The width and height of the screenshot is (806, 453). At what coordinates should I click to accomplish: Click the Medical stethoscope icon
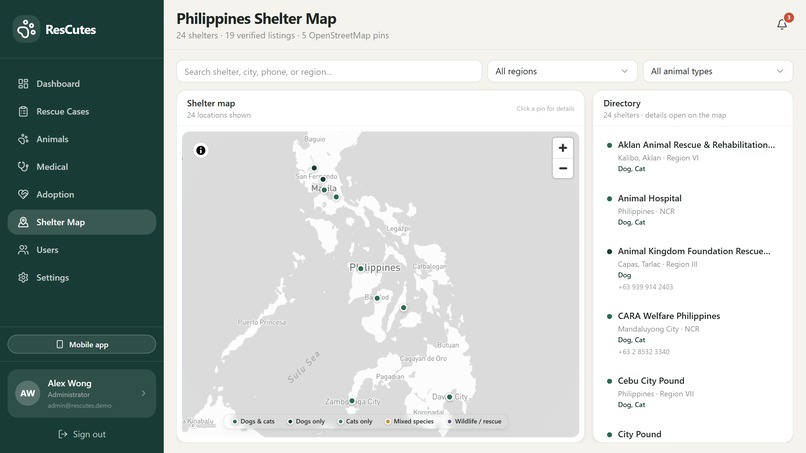pos(23,167)
